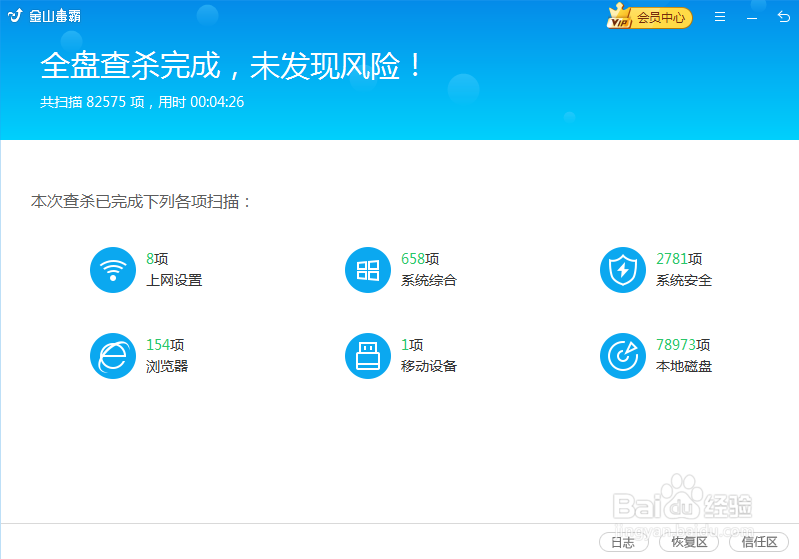Open the 恢复区 recovery area
Screen dimensions: 799x559
[689, 542]
